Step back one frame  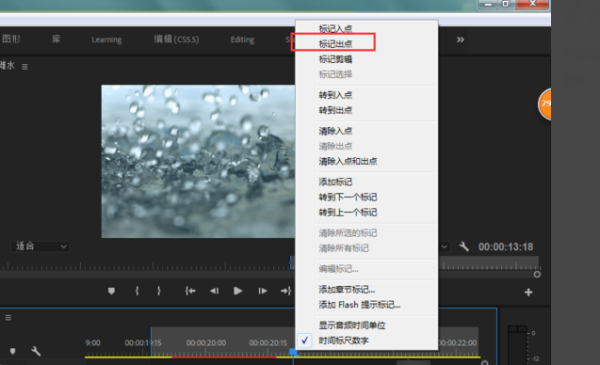pyautogui.click(x=214, y=291)
